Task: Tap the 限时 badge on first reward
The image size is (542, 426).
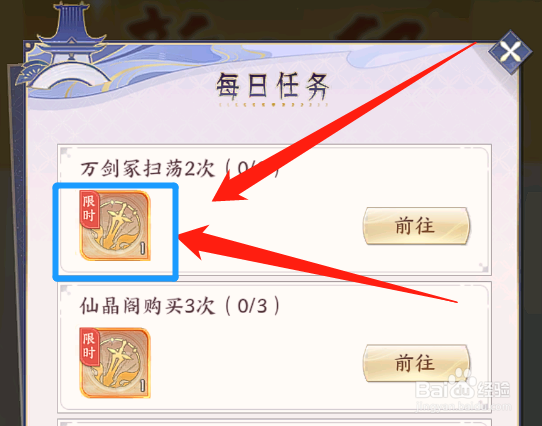Action: click(x=89, y=209)
